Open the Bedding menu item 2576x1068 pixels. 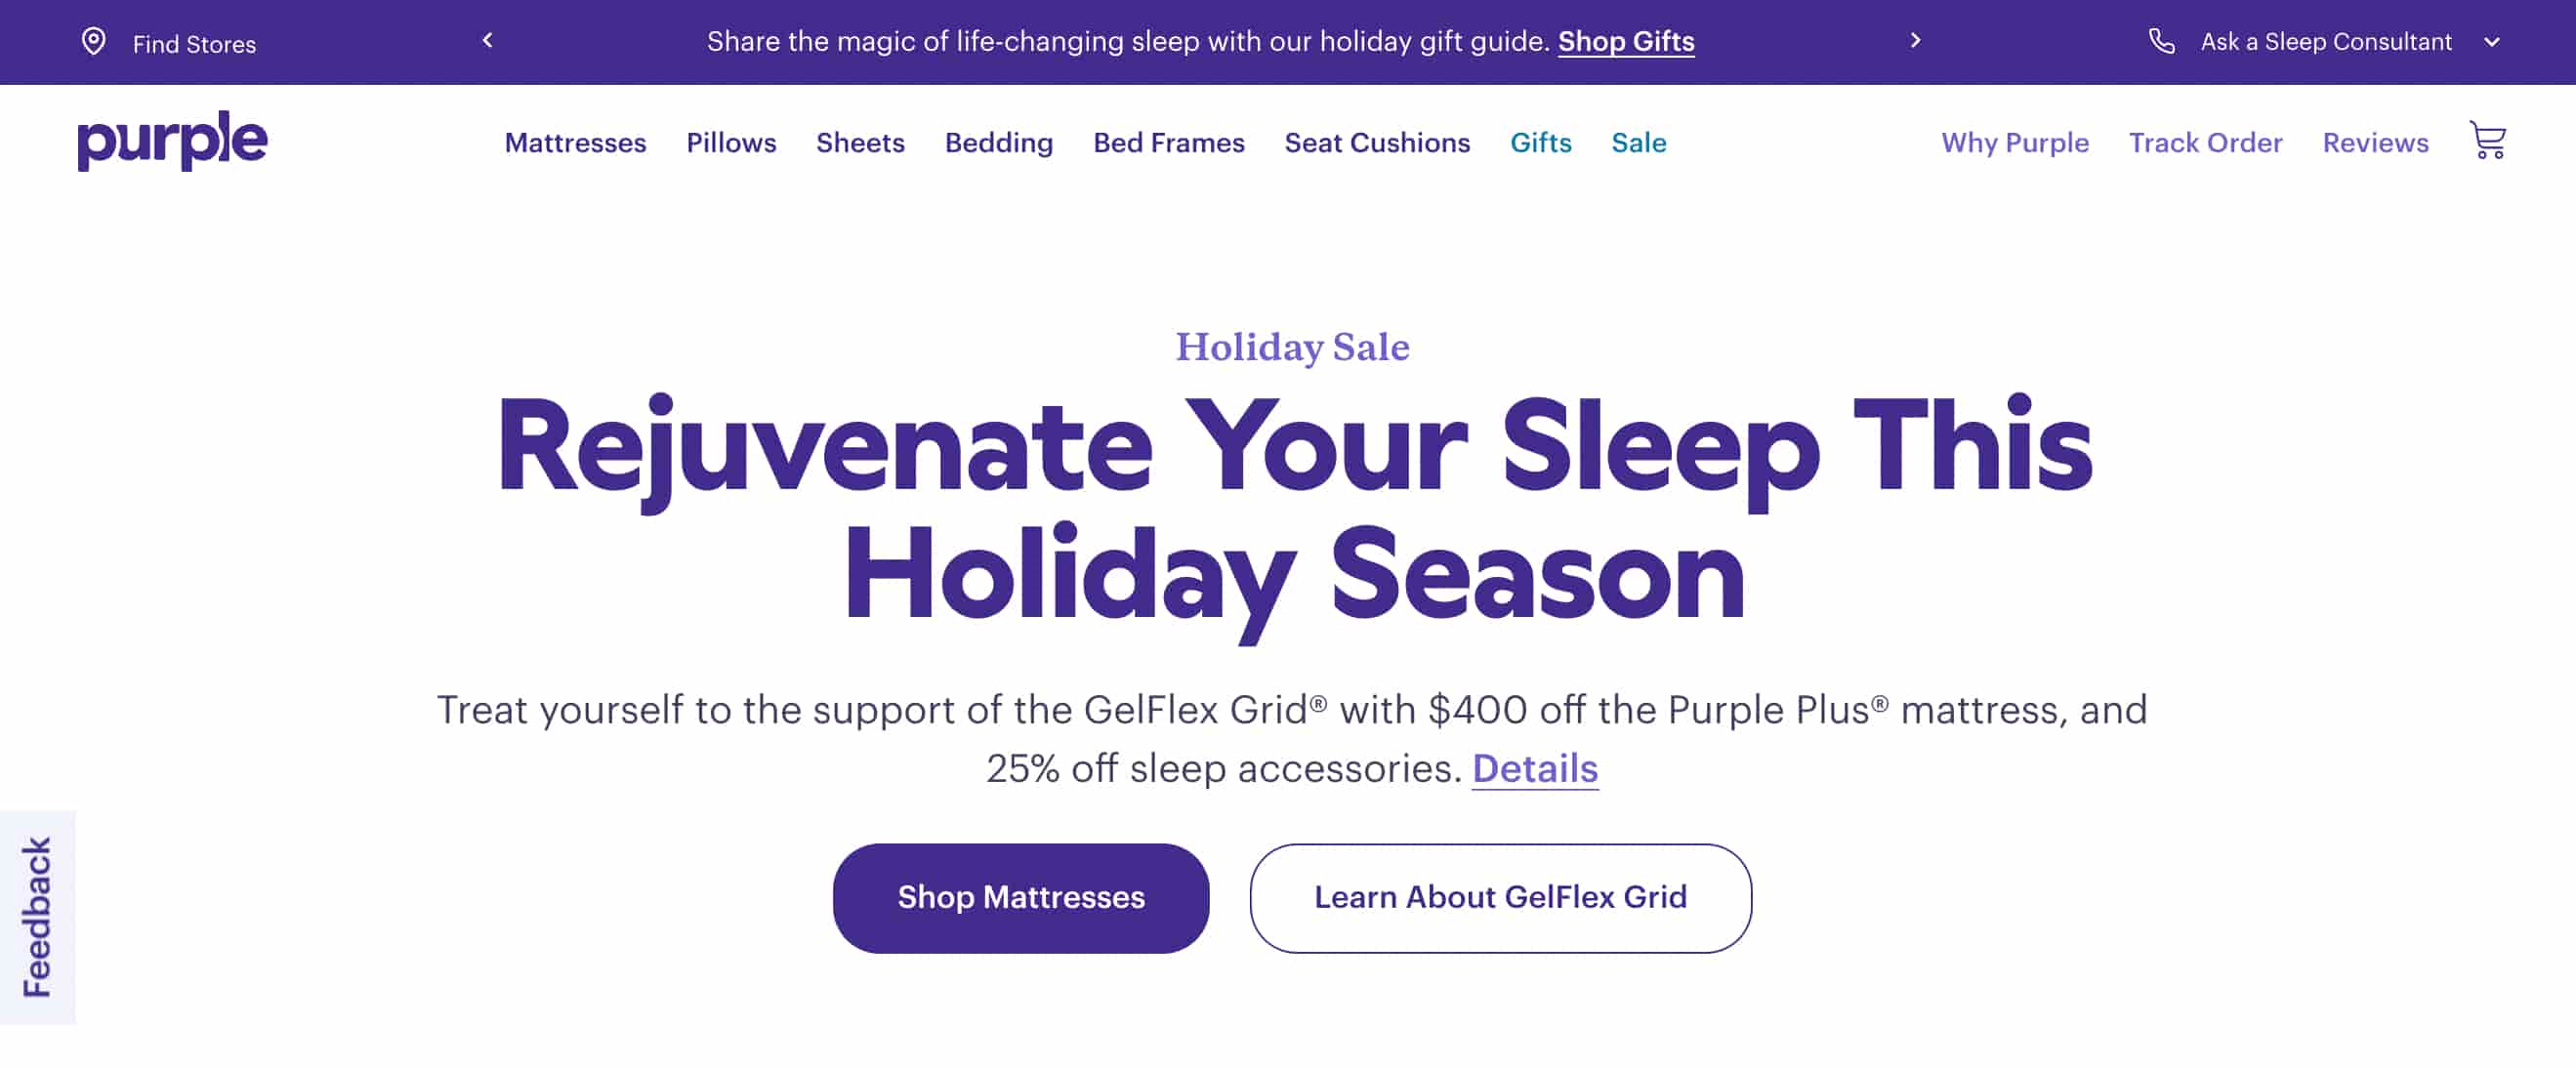[998, 143]
